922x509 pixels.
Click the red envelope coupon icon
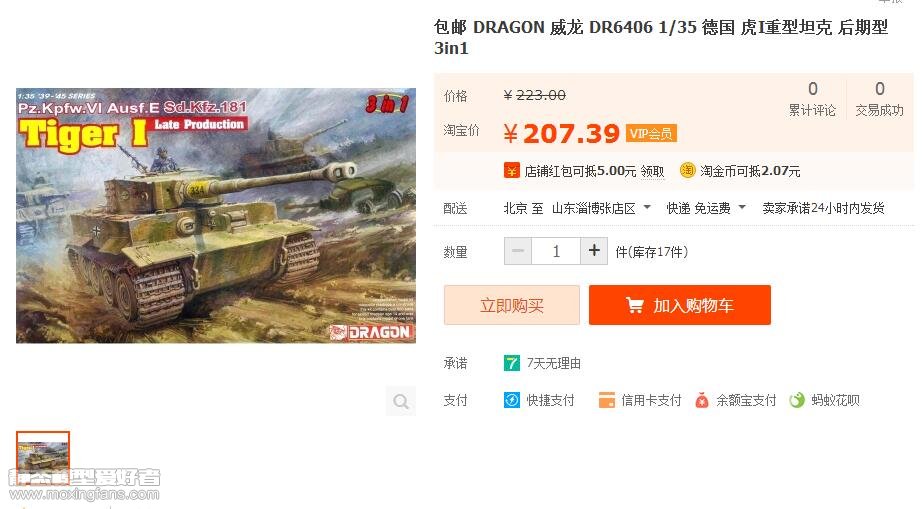coord(512,170)
